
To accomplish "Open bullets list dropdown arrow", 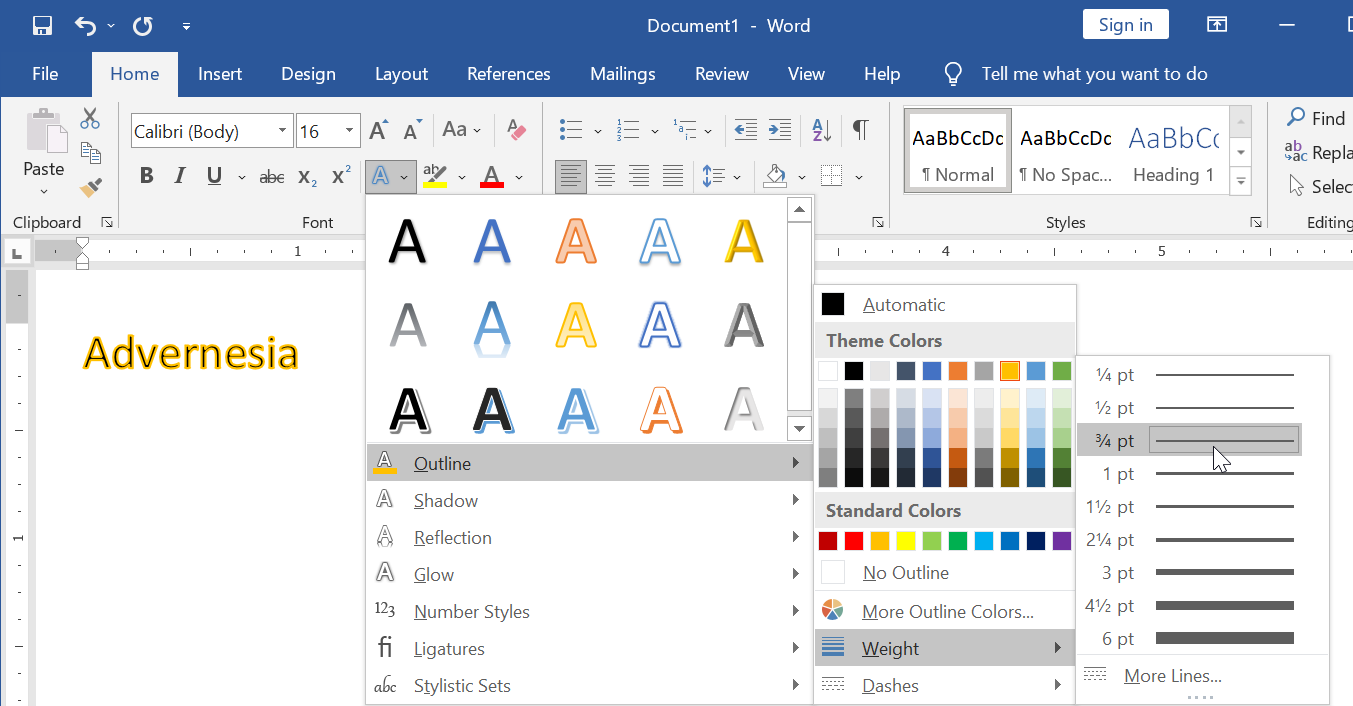I will 598,131.
